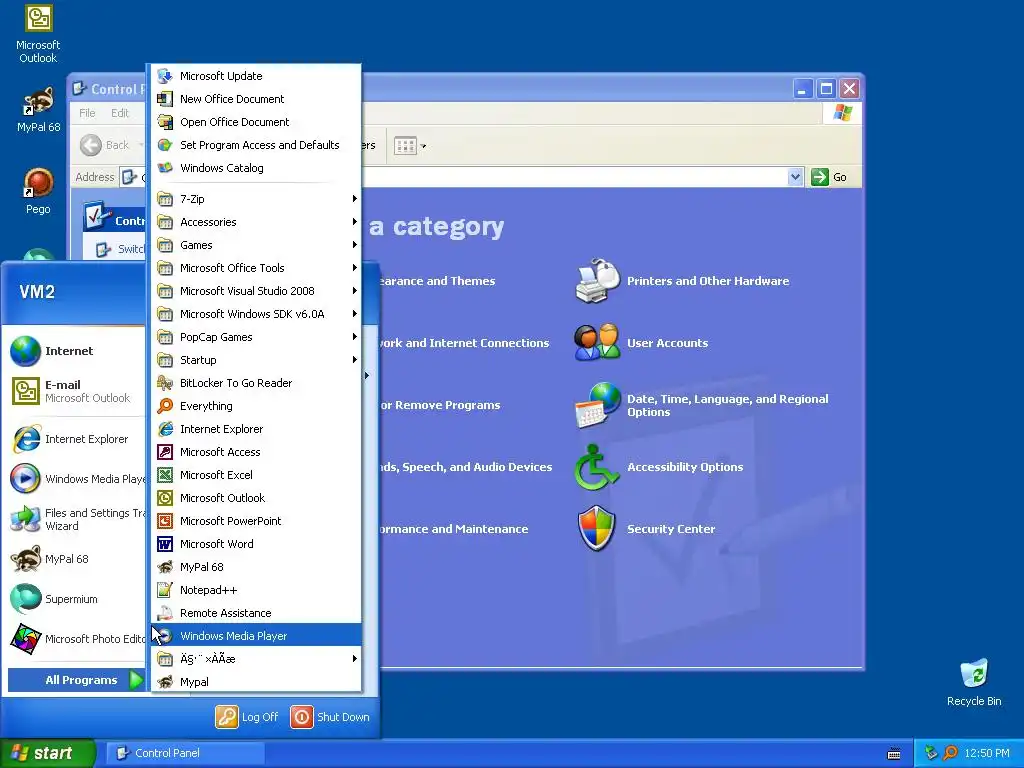Click the Microsoft Access icon
Viewport: 1024px width, 768px height.
tap(165, 452)
